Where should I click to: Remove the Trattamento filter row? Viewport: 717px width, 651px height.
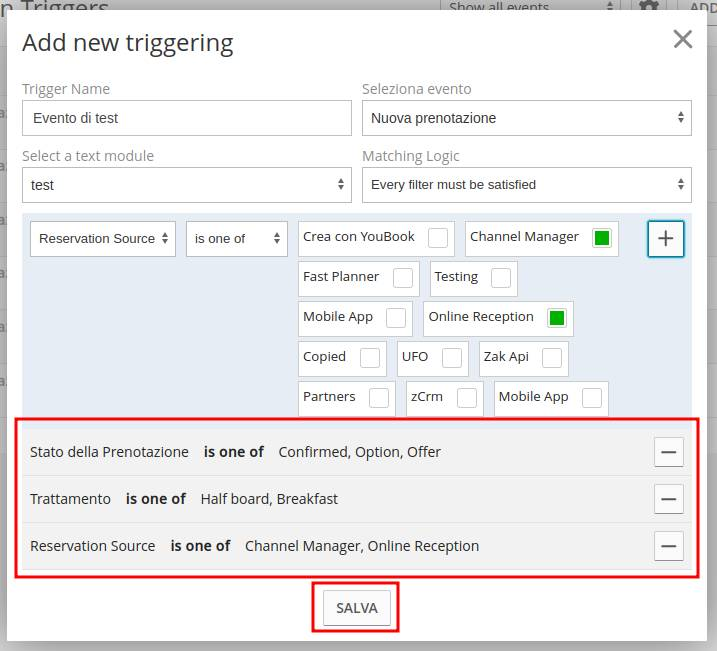669,499
